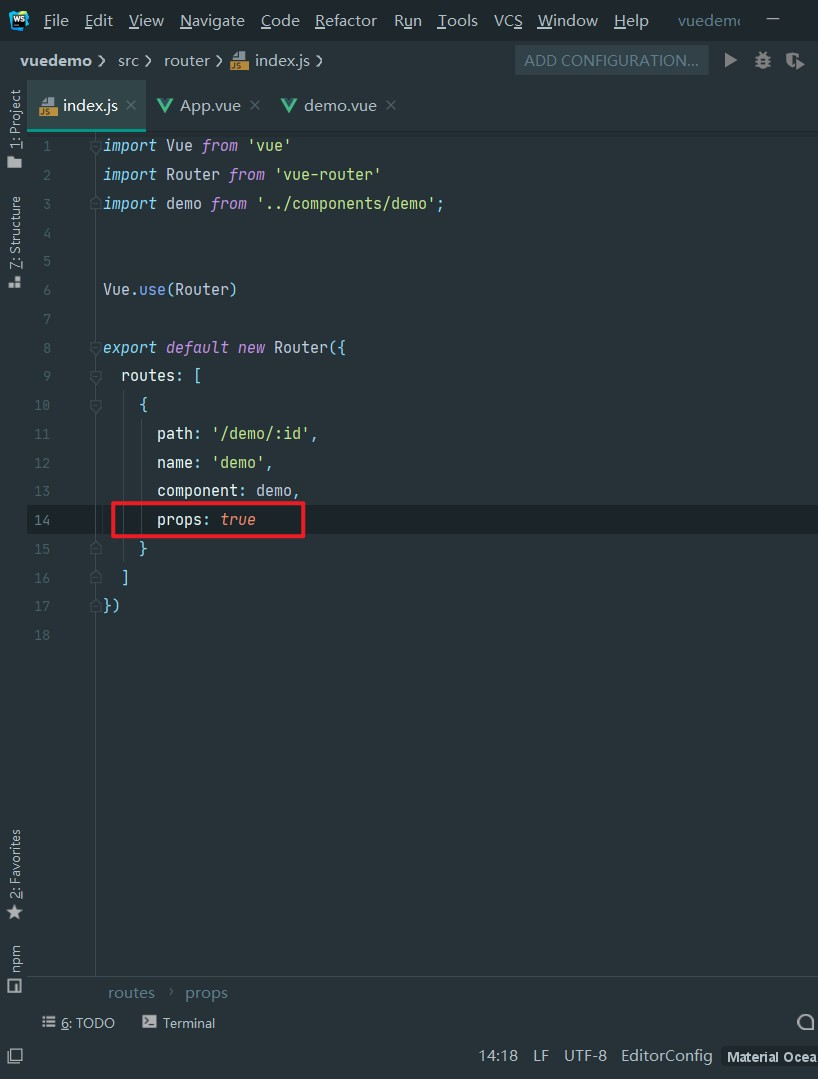Image resolution: width=818 pixels, height=1079 pixels.
Task: Open the Help menu
Action: click(x=631, y=21)
